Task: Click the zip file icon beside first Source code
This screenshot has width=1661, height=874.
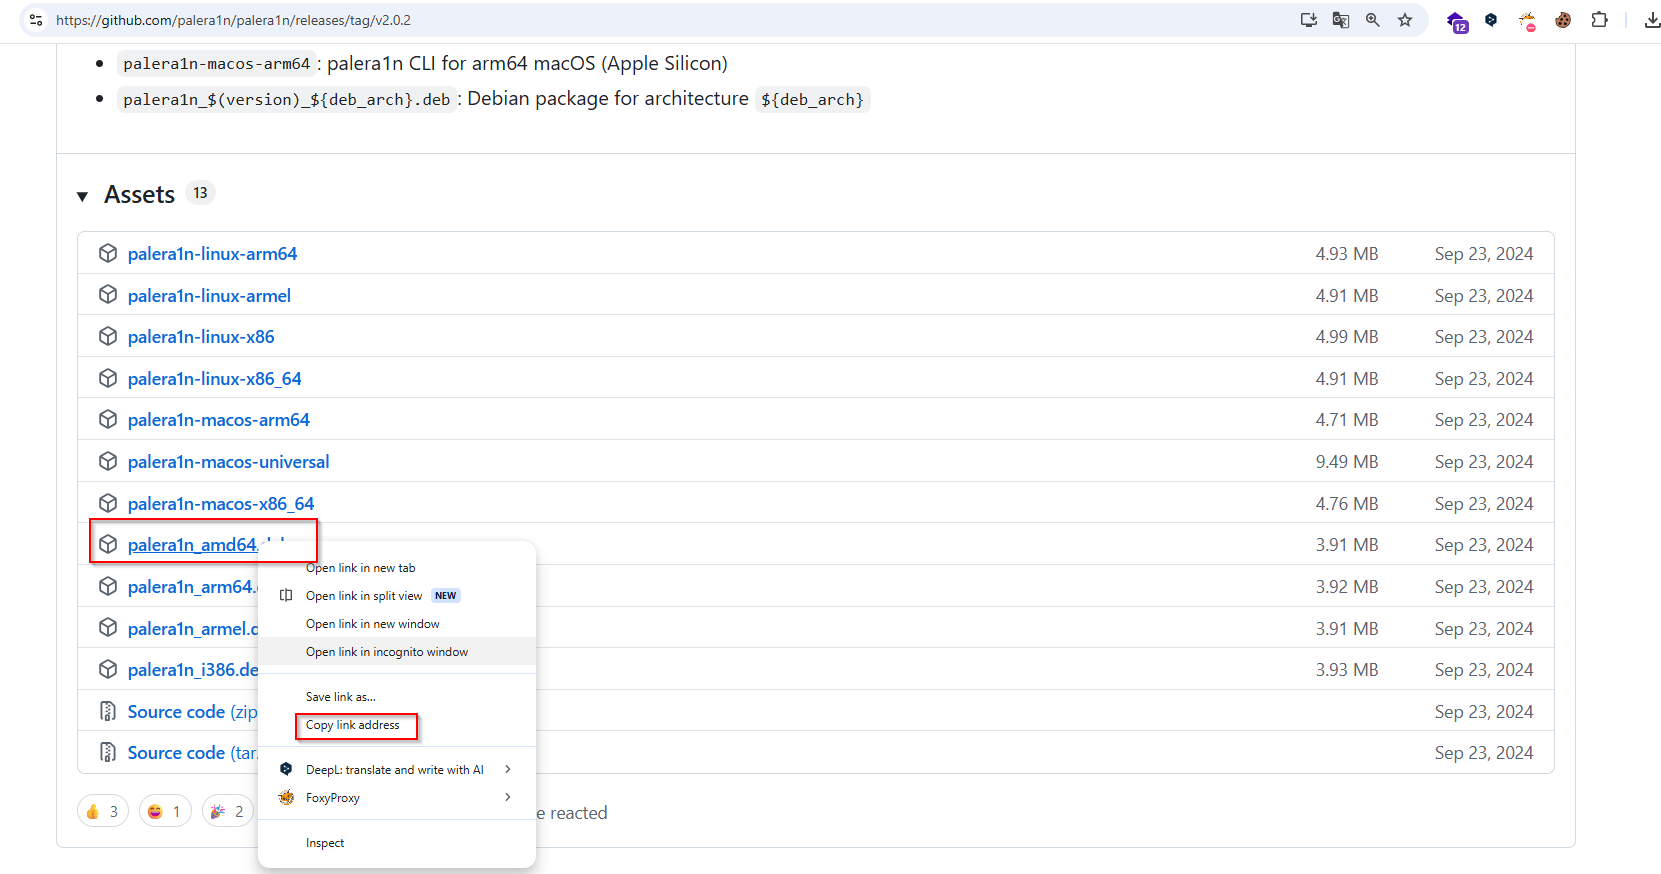Action: [x=108, y=712]
